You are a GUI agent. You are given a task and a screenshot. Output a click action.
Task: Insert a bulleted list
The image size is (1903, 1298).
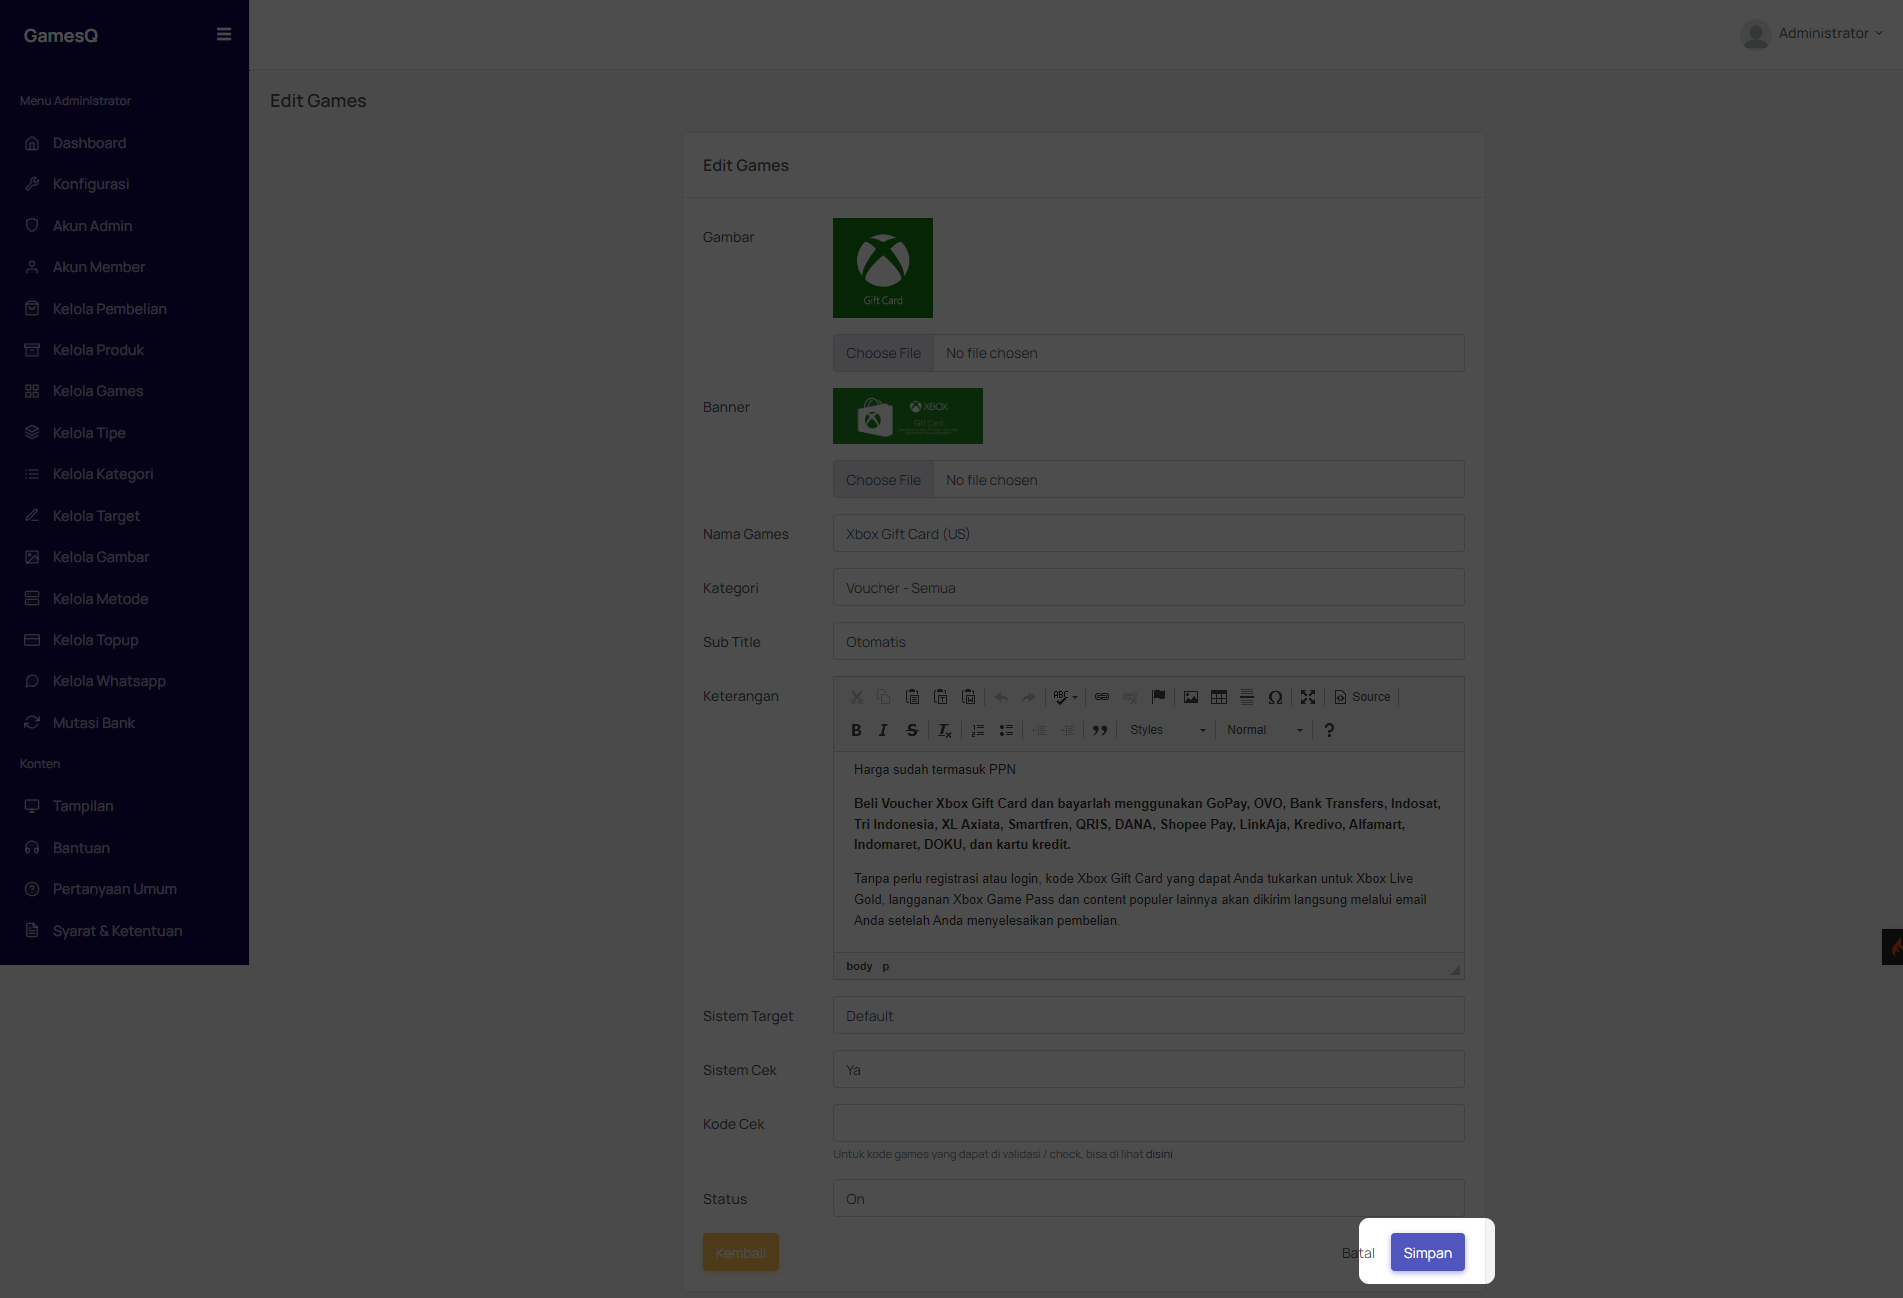pyautogui.click(x=1006, y=730)
